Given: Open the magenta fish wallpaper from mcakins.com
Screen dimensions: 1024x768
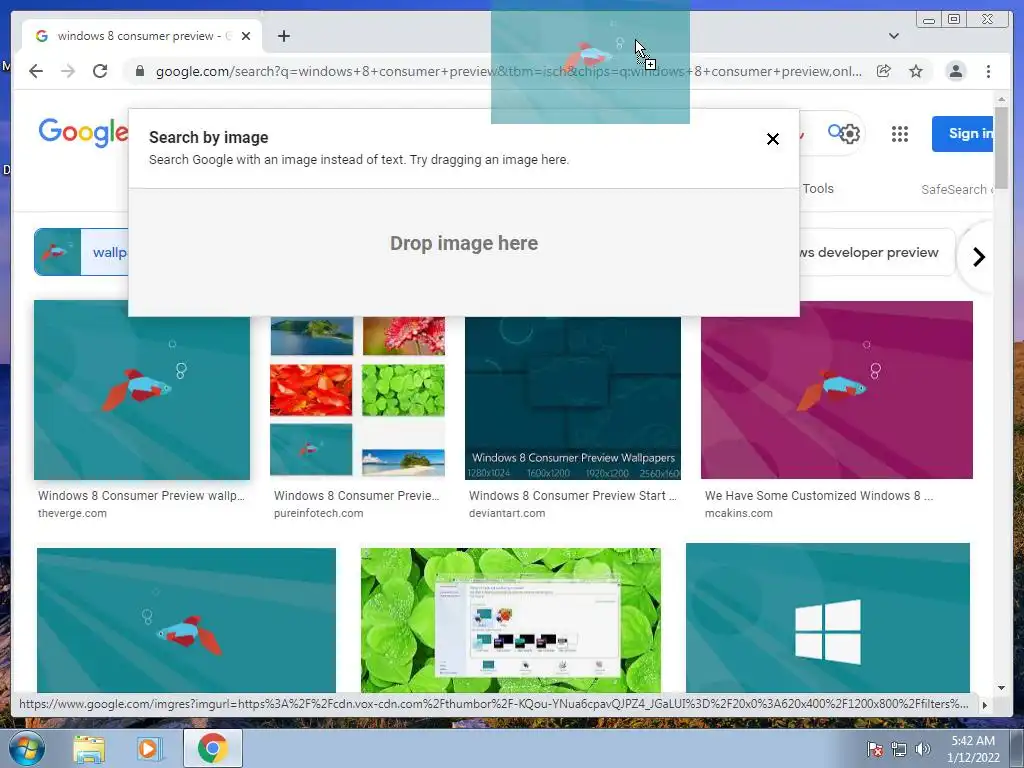Looking at the screenshot, I should tap(837, 390).
